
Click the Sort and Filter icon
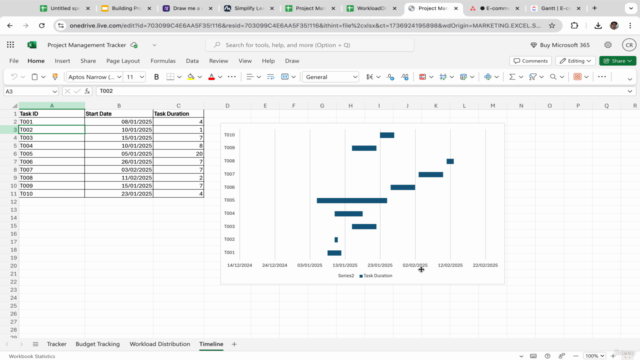point(533,77)
